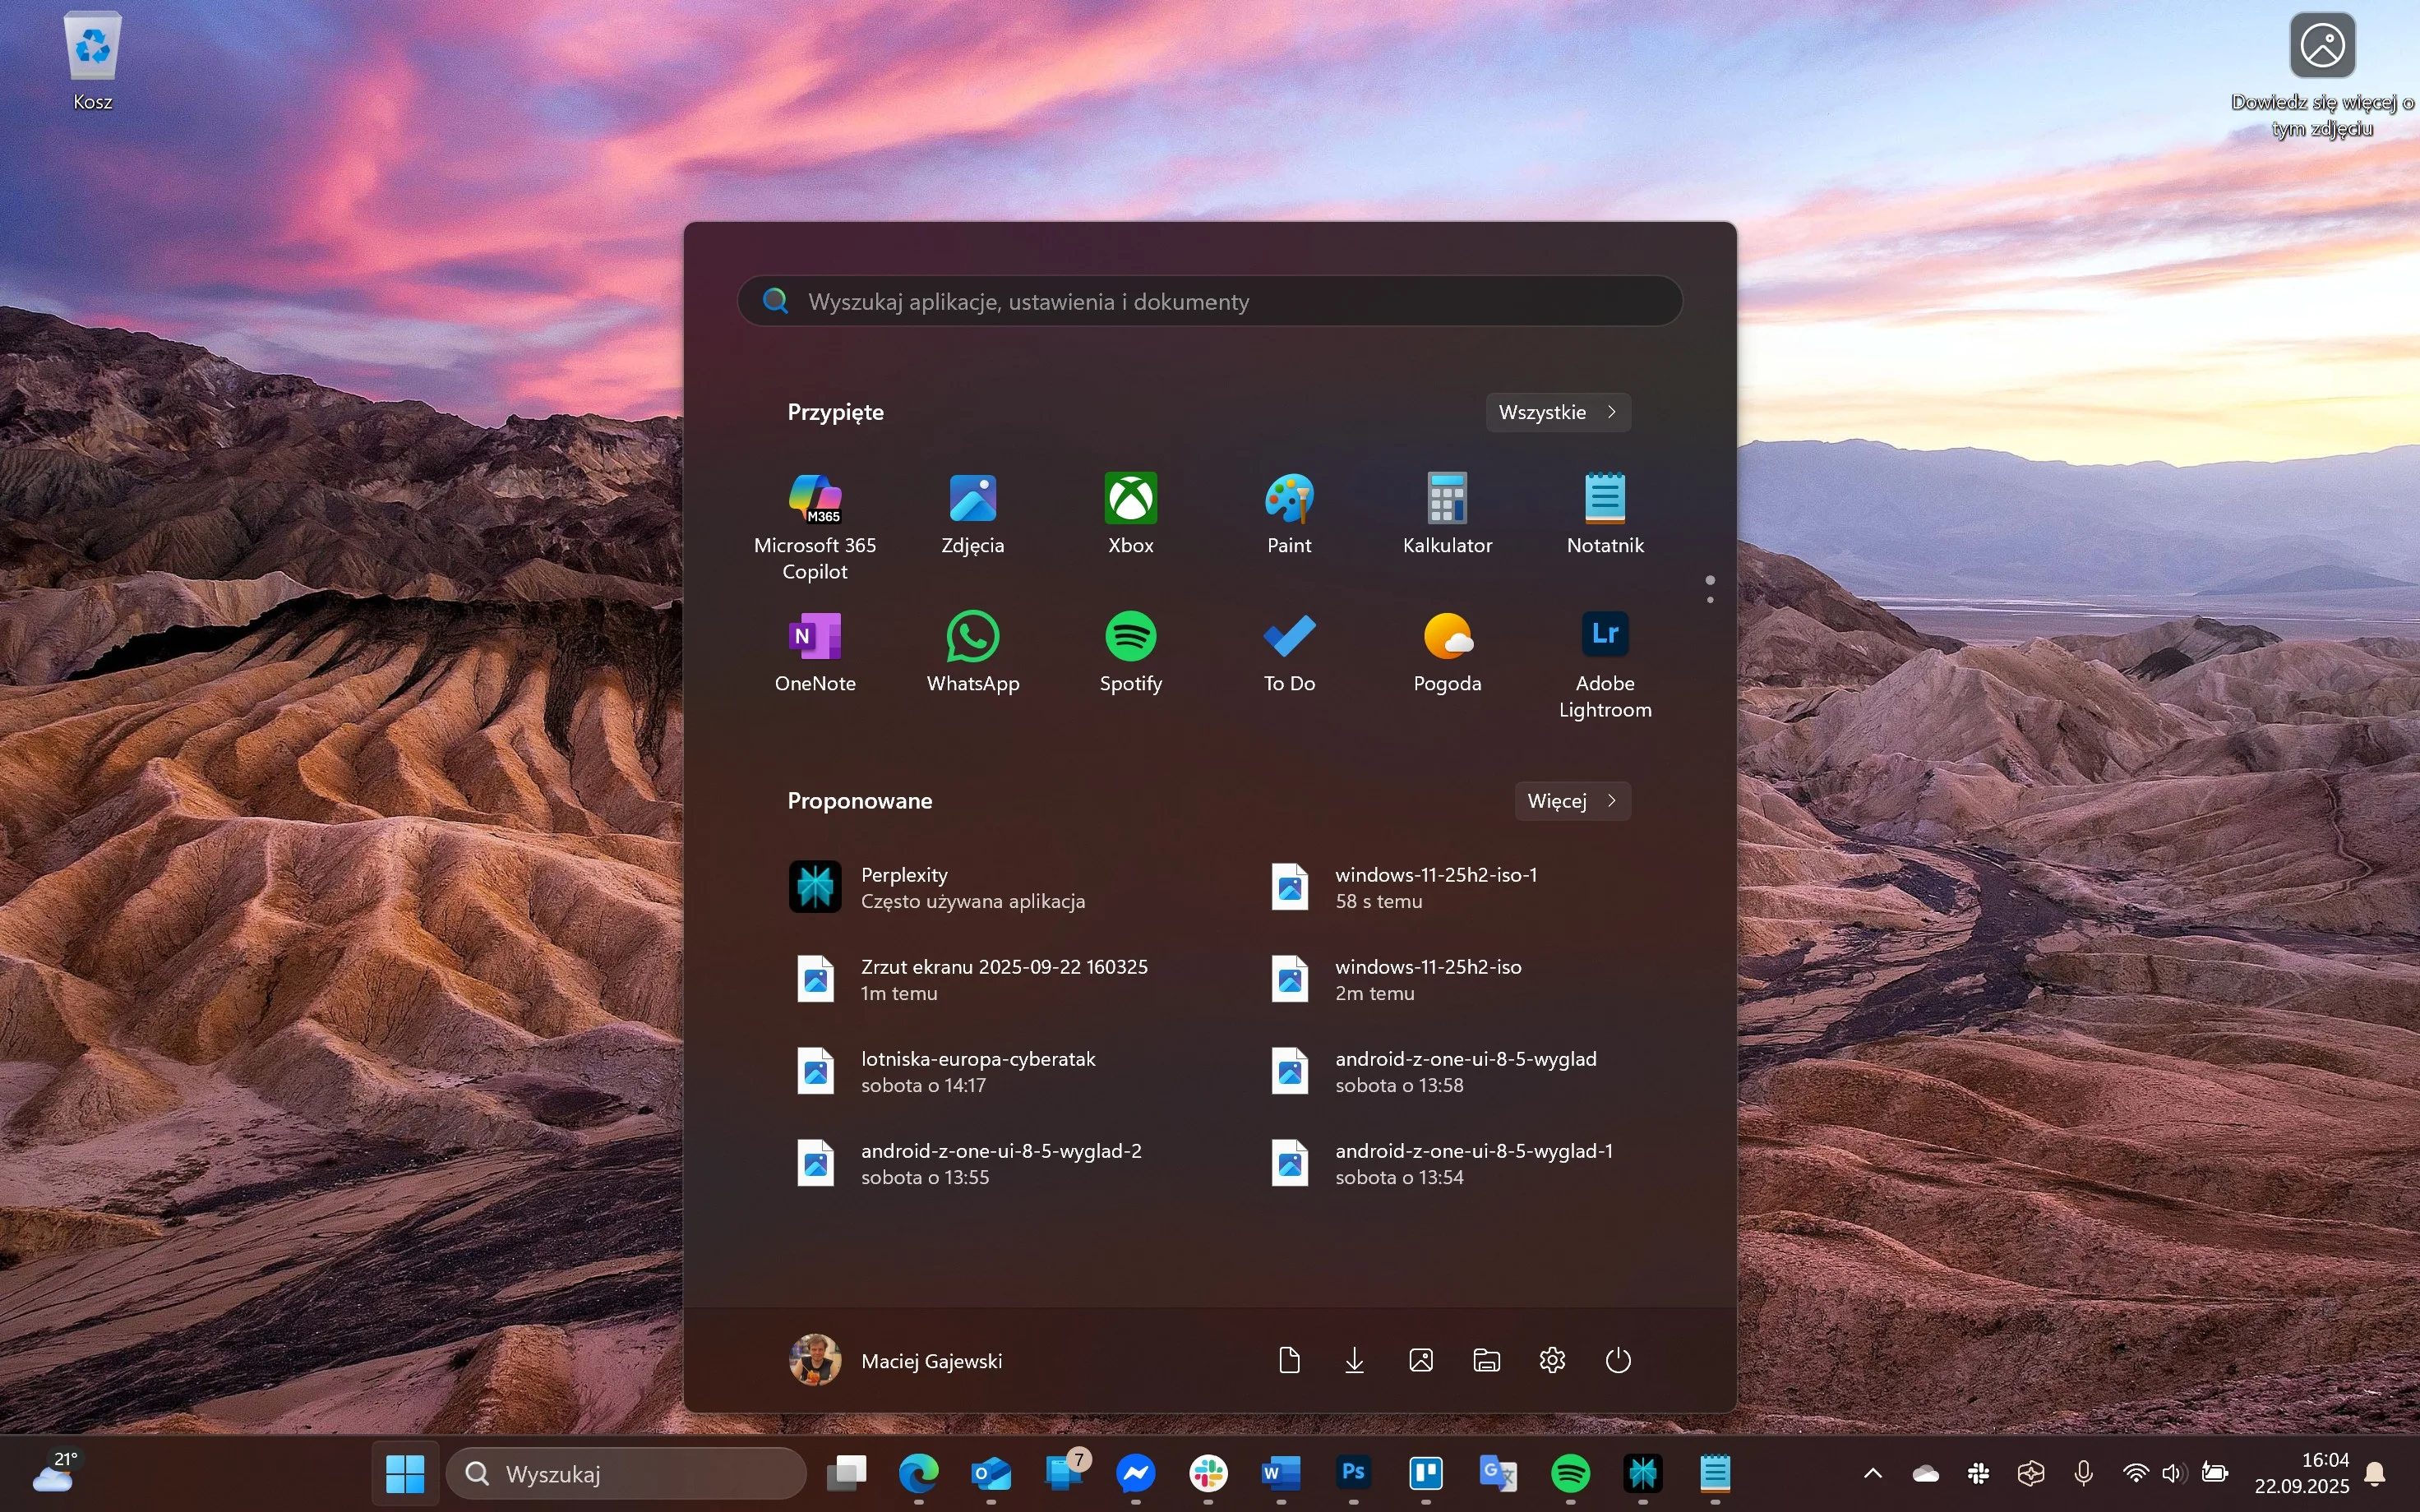Open the To Do app
Viewport: 2420px width, 1512px height.
click(x=1289, y=652)
